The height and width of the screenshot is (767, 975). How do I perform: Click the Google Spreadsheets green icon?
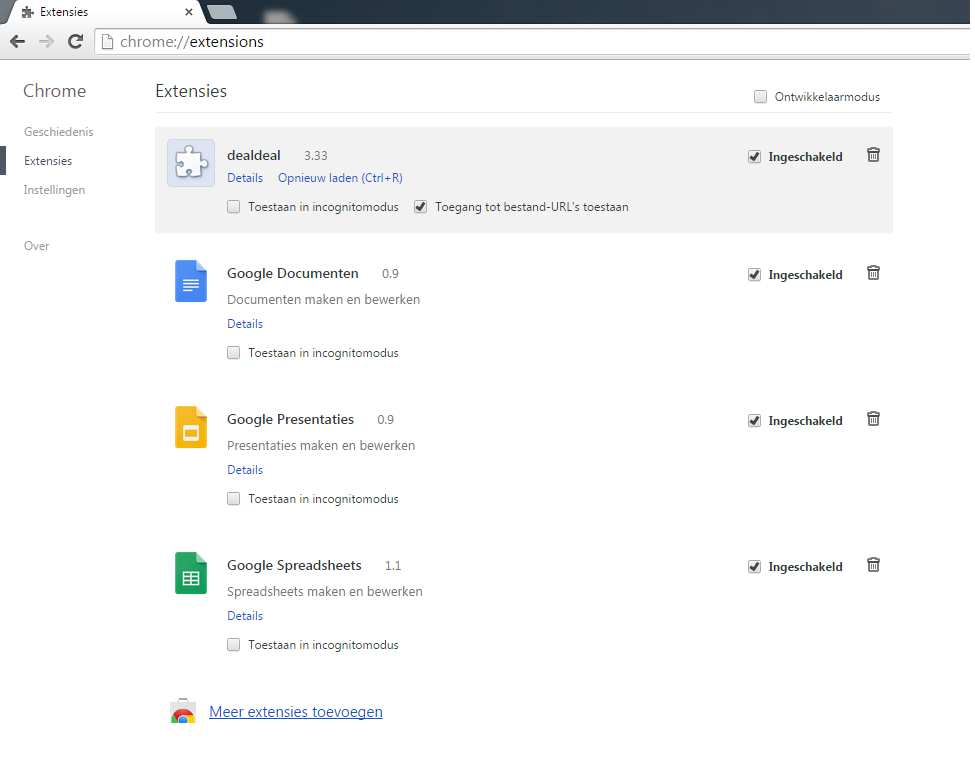click(190, 573)
